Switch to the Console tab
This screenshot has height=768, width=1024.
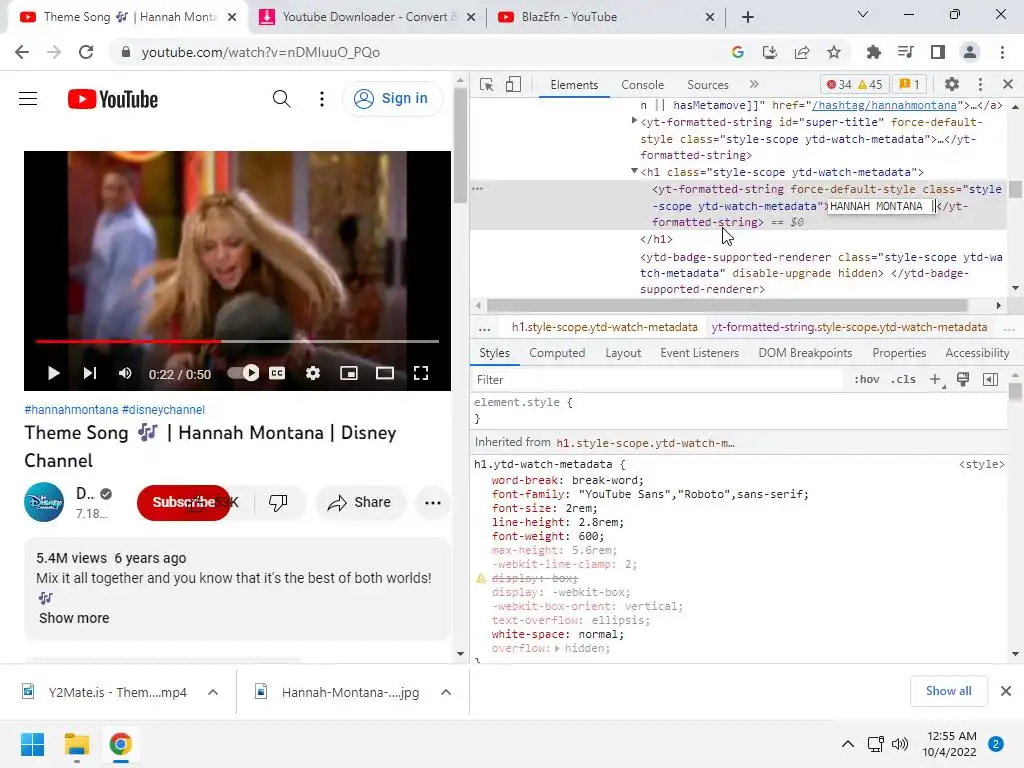(x=642, y=85)
